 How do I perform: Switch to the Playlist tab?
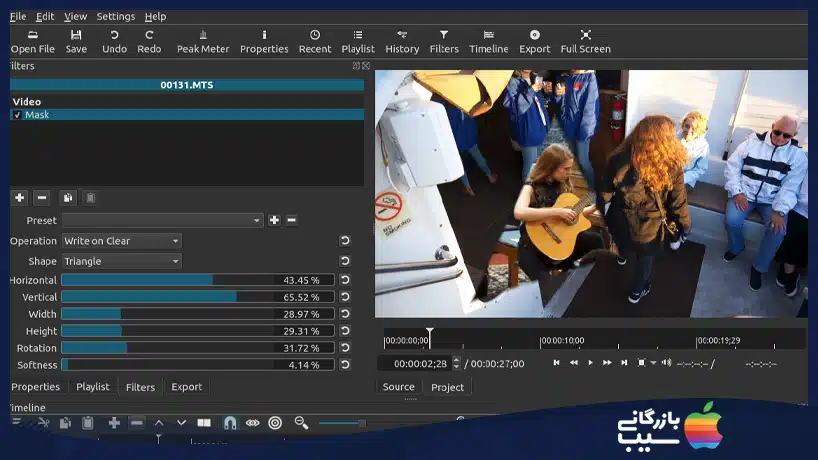coord(93,387)
